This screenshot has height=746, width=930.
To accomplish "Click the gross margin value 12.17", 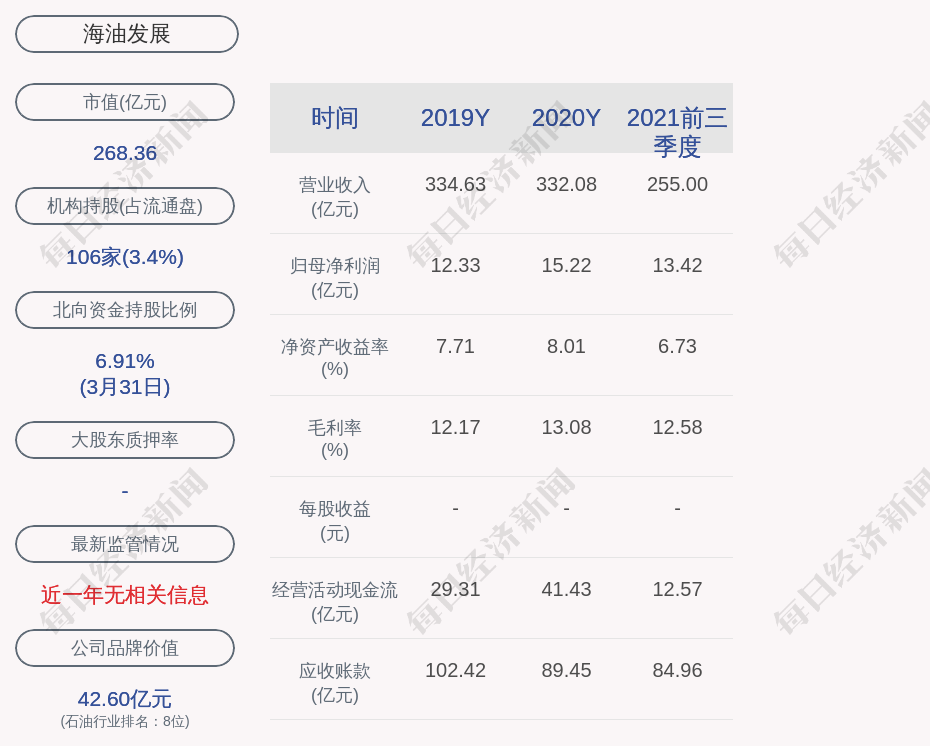I will click(x=456, y=427).
